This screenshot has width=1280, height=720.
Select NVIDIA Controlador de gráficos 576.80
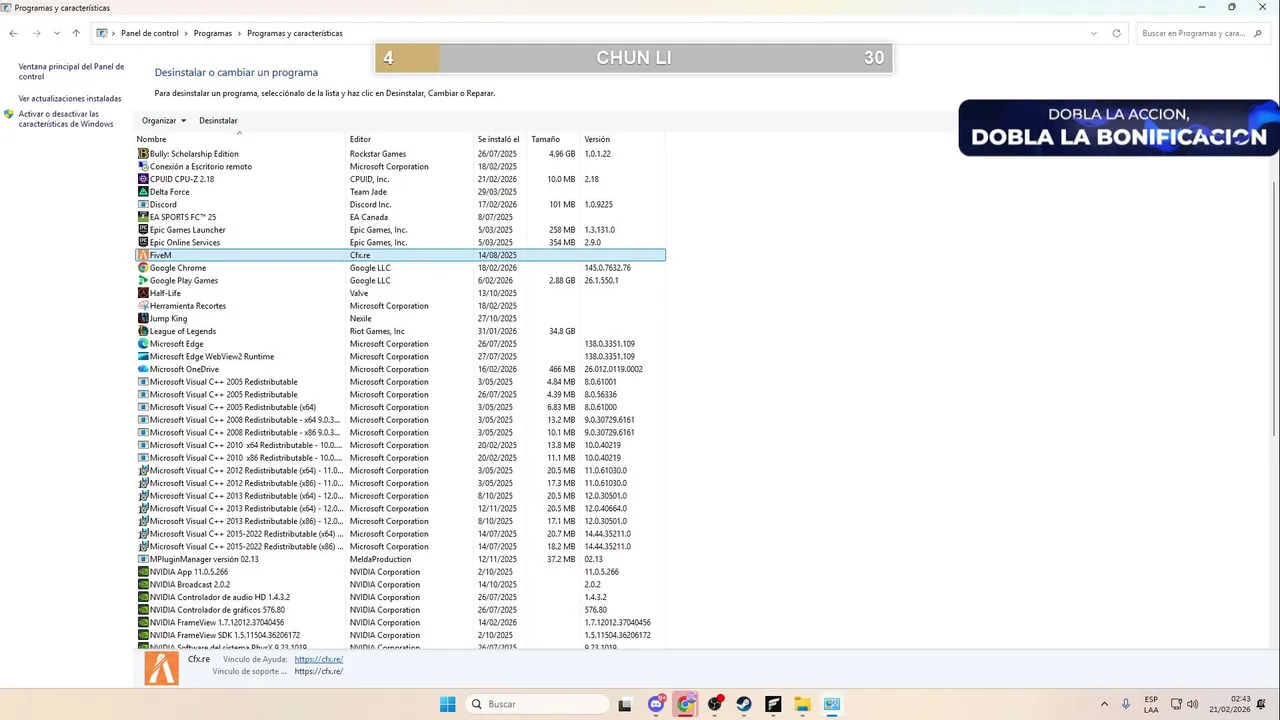[400, 610]
